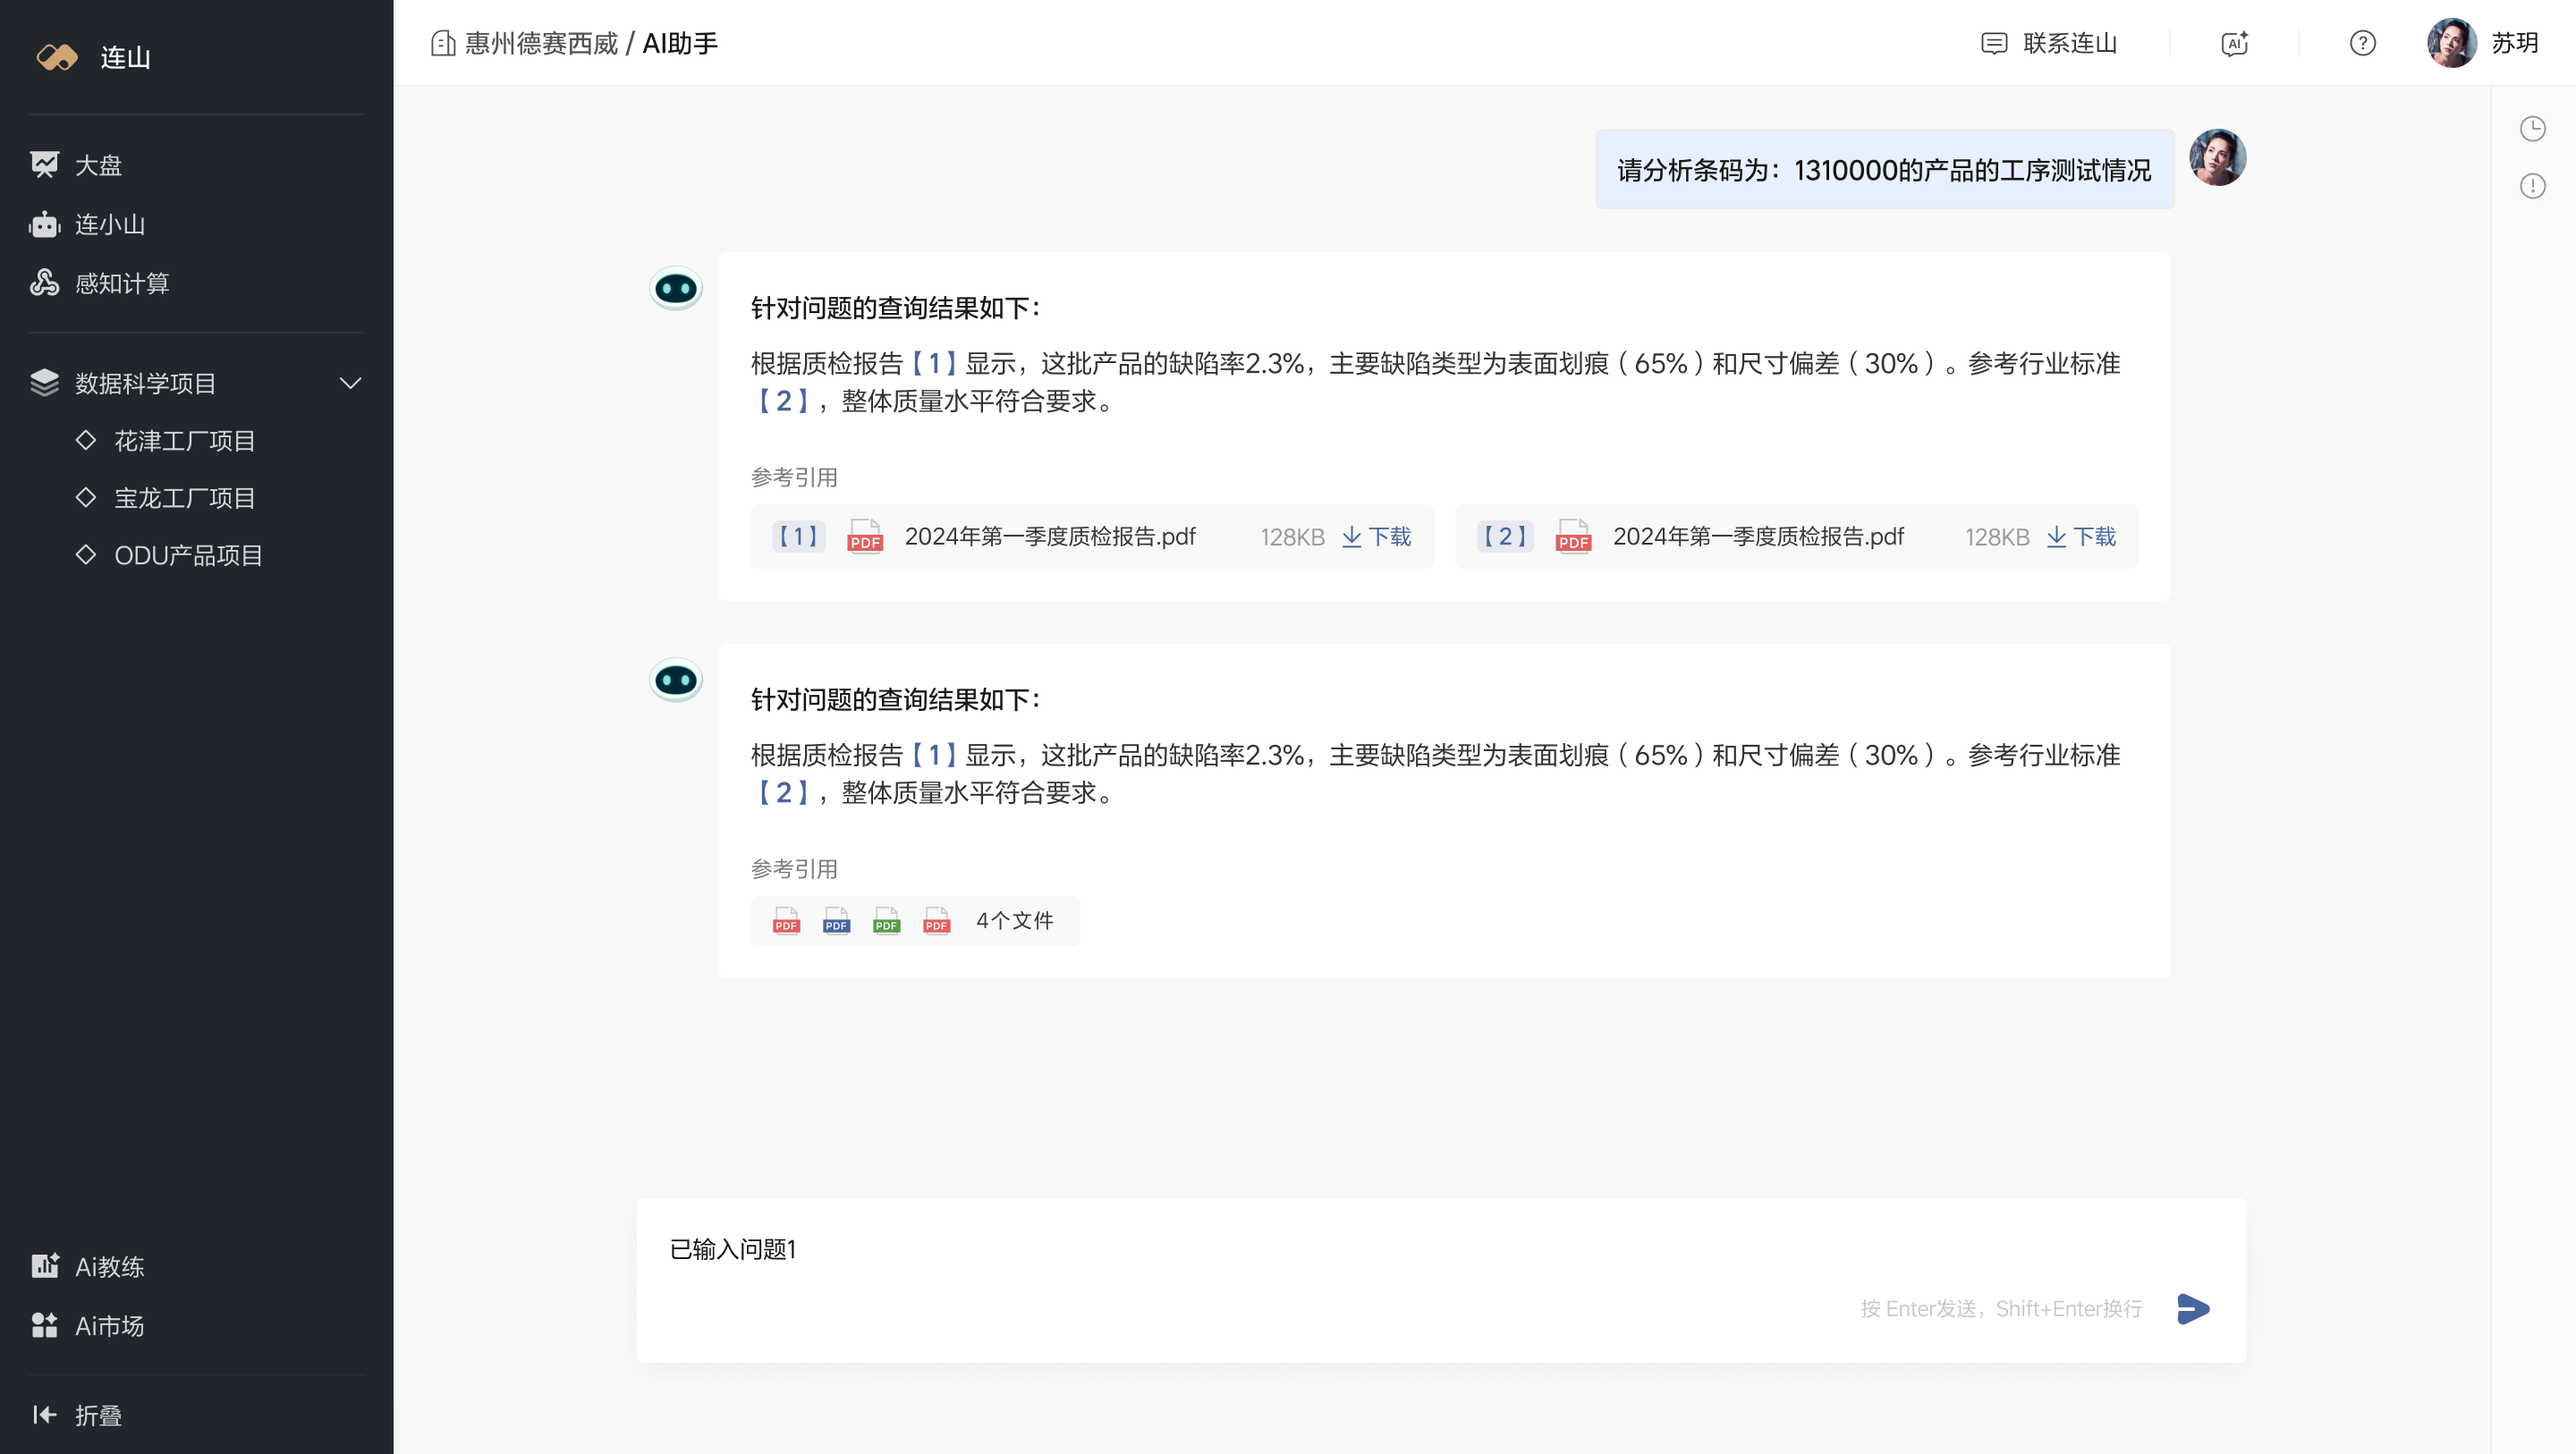Click the alert exclamation icon on right rail
Image resolution: width=2576 pixels, height=1454 pixels.
2533,186
